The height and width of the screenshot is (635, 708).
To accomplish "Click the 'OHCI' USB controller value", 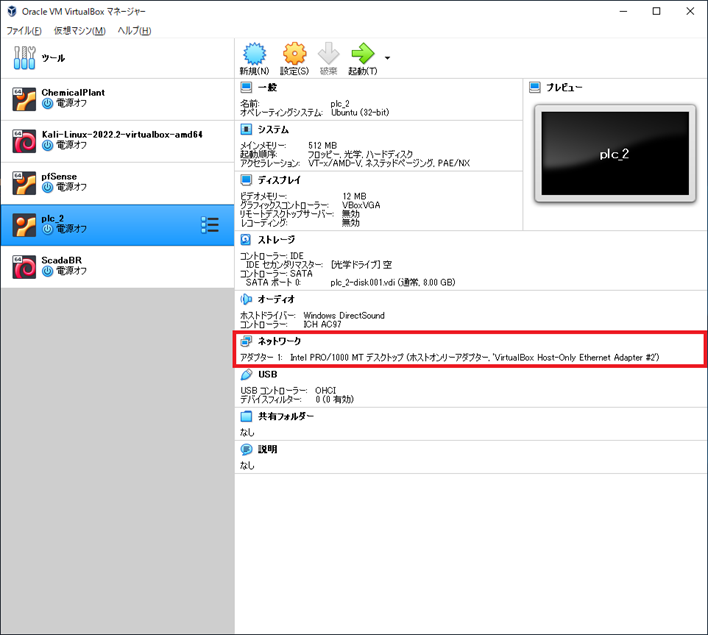I will click(x=326, y=390).
